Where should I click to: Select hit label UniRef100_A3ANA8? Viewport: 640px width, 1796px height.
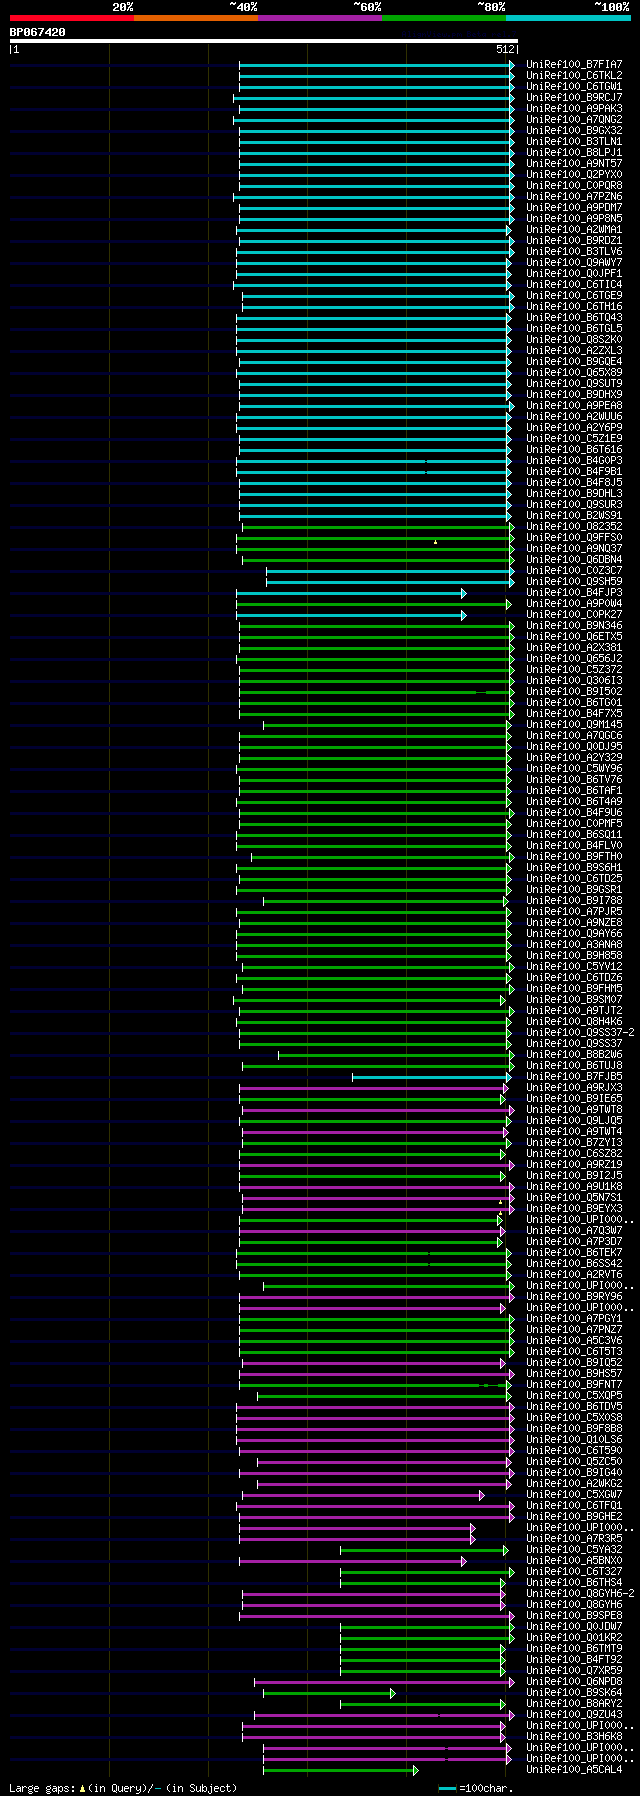coord(574,945)
